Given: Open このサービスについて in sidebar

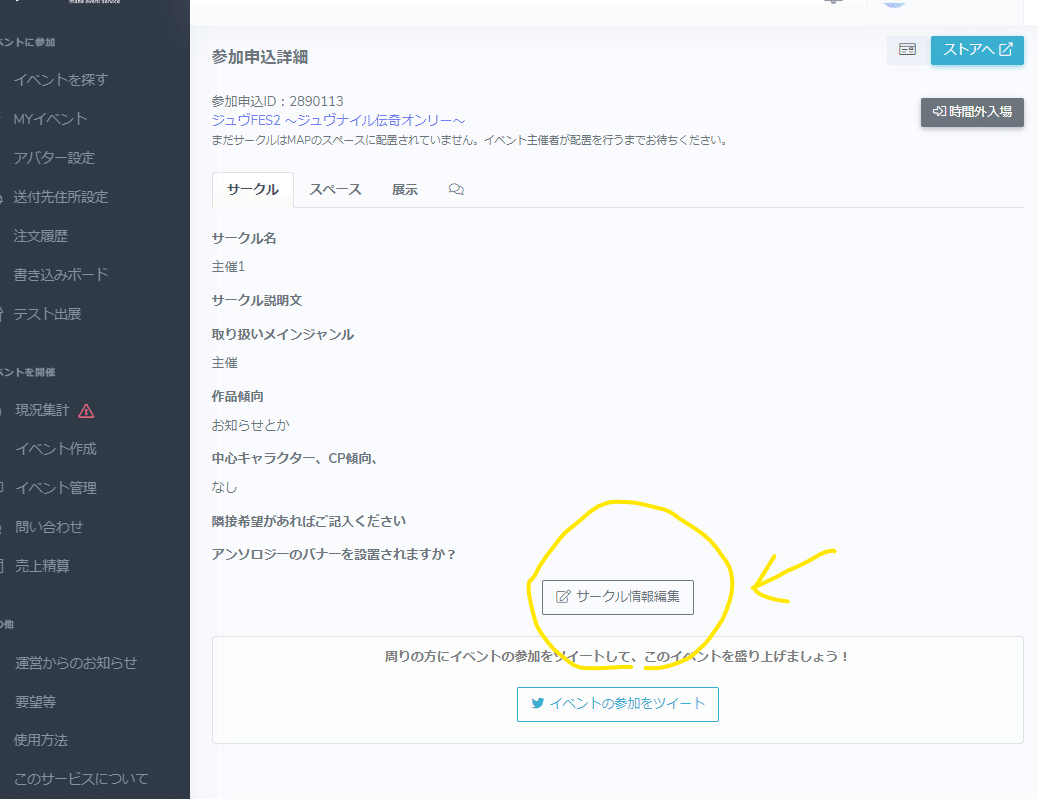Looking at the screenshot, I should 81,779.
